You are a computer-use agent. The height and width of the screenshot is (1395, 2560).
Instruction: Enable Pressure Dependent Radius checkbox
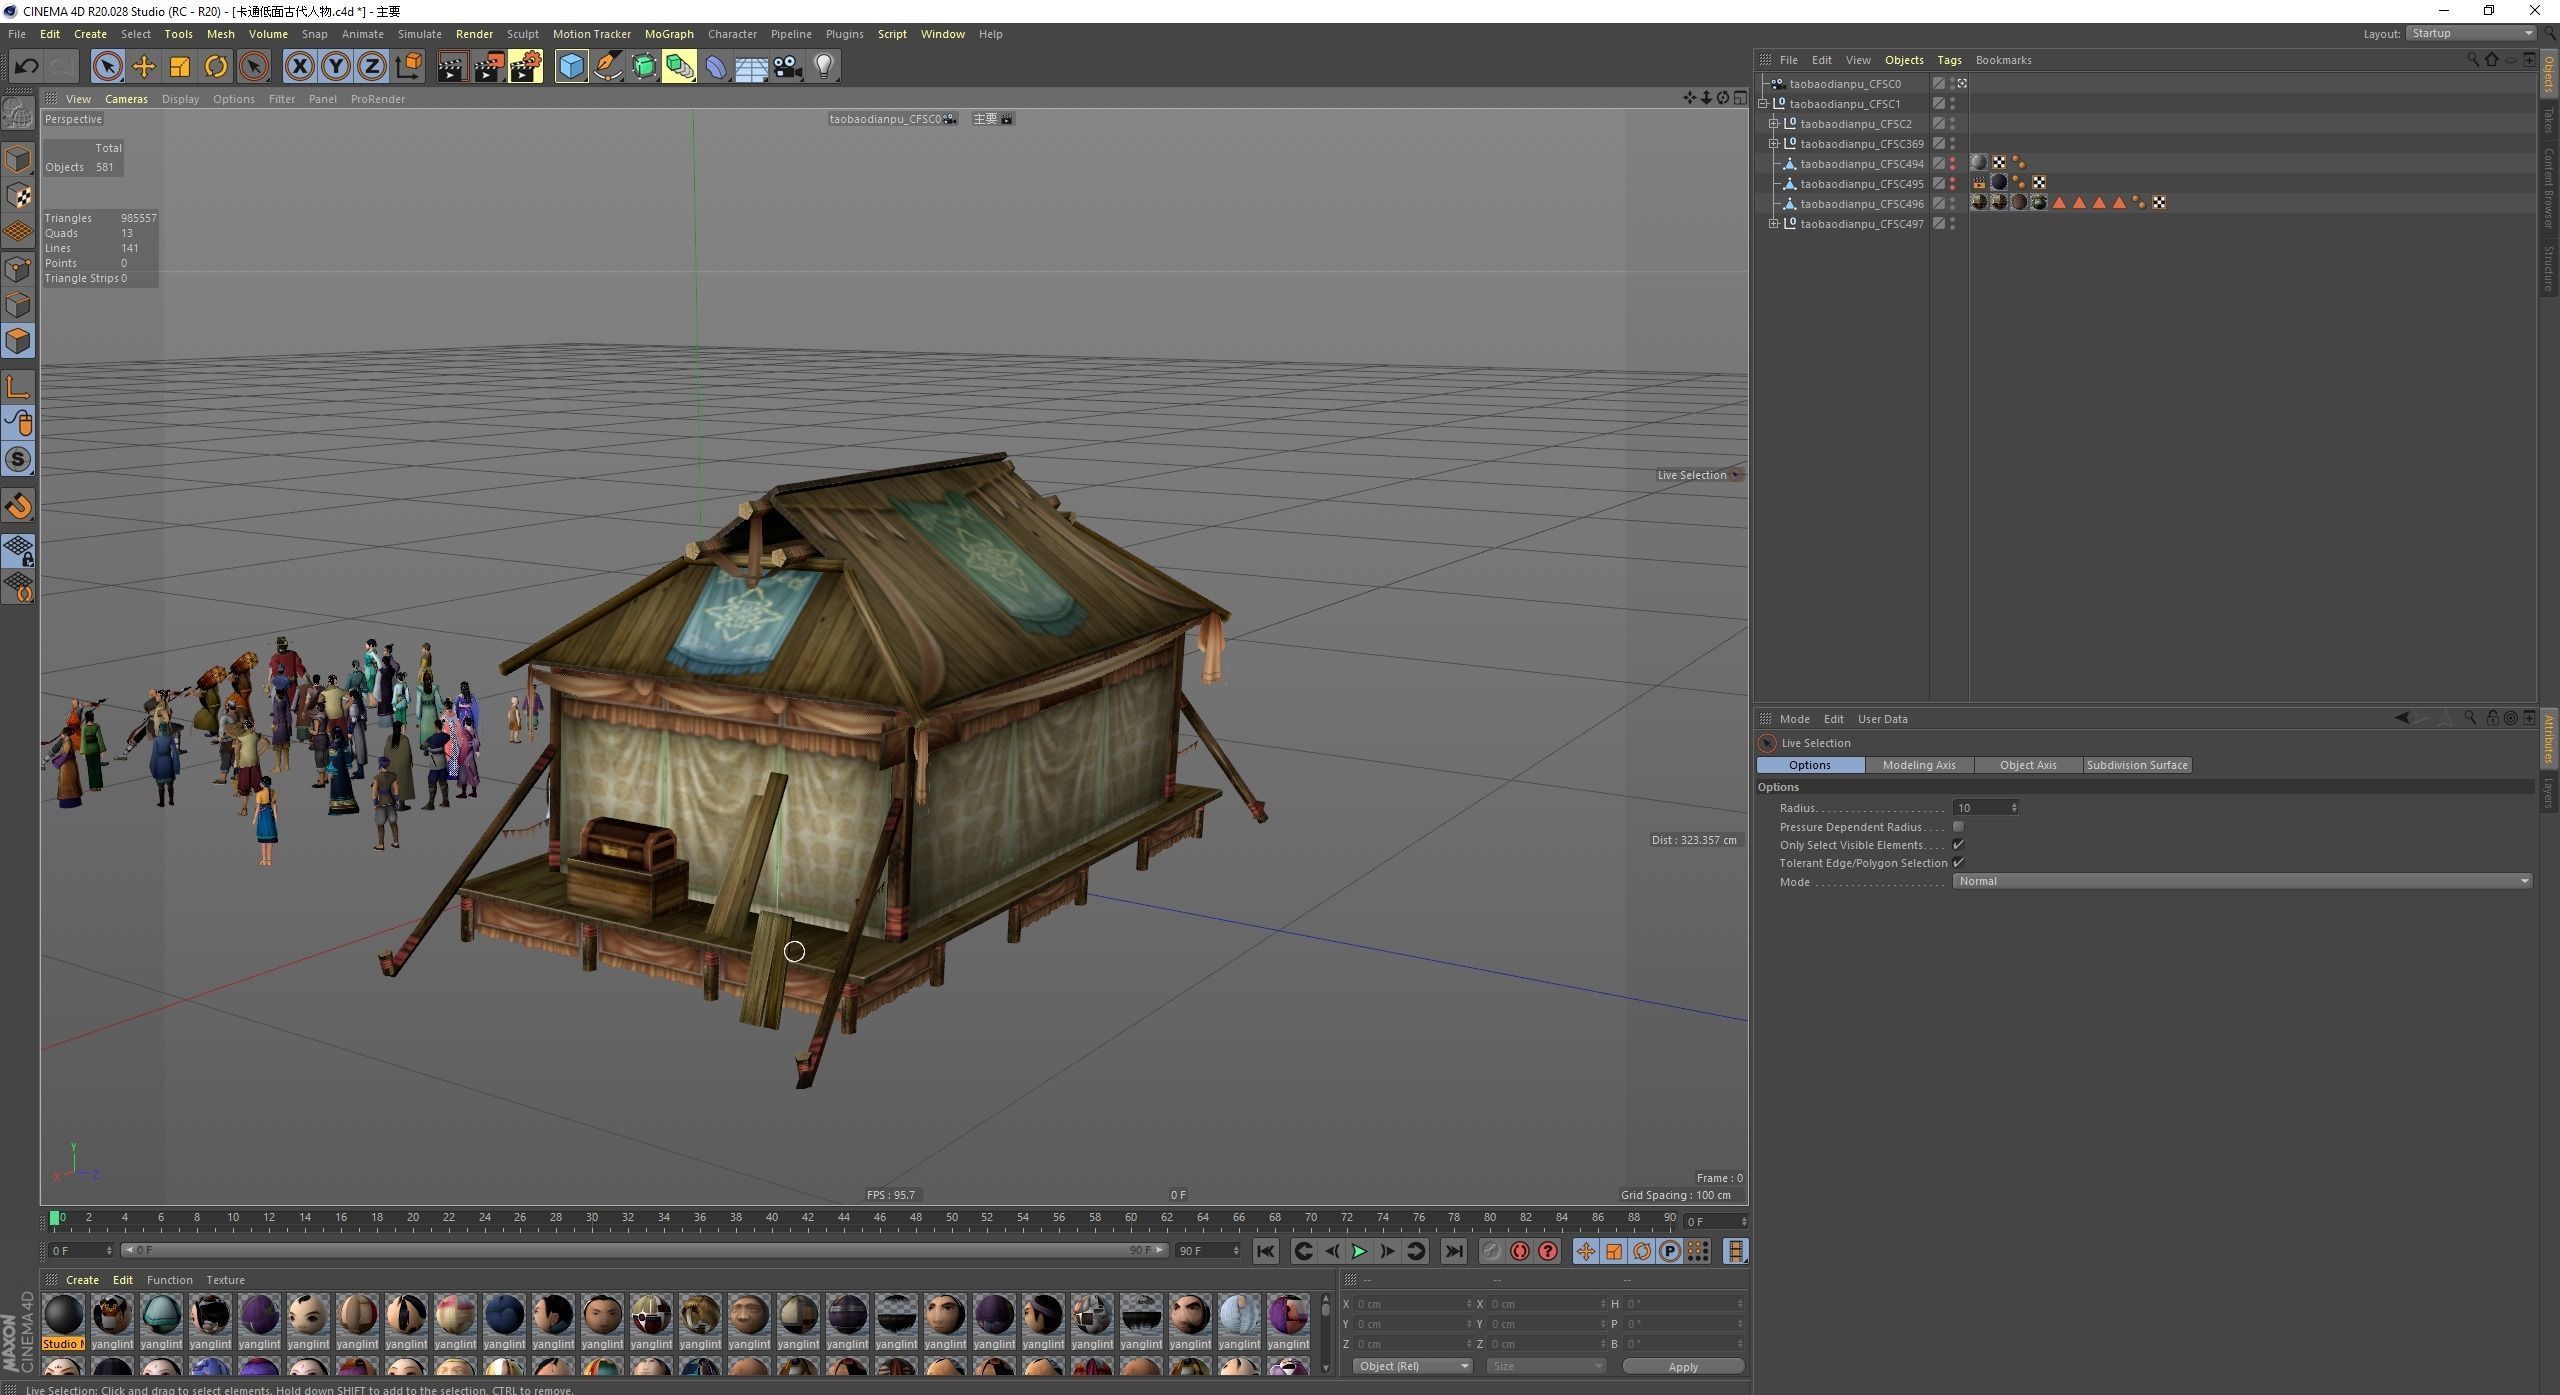[x=1958, y=827]
